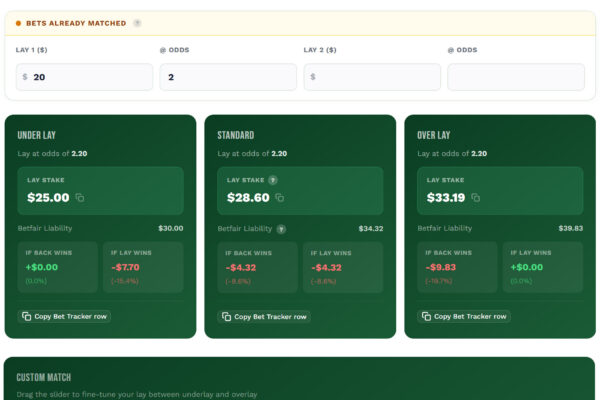Copy the $33.19 Over Lay stake
Viewport: 600px width, 400px height.
pyautogui.click(x=476, y=198)
